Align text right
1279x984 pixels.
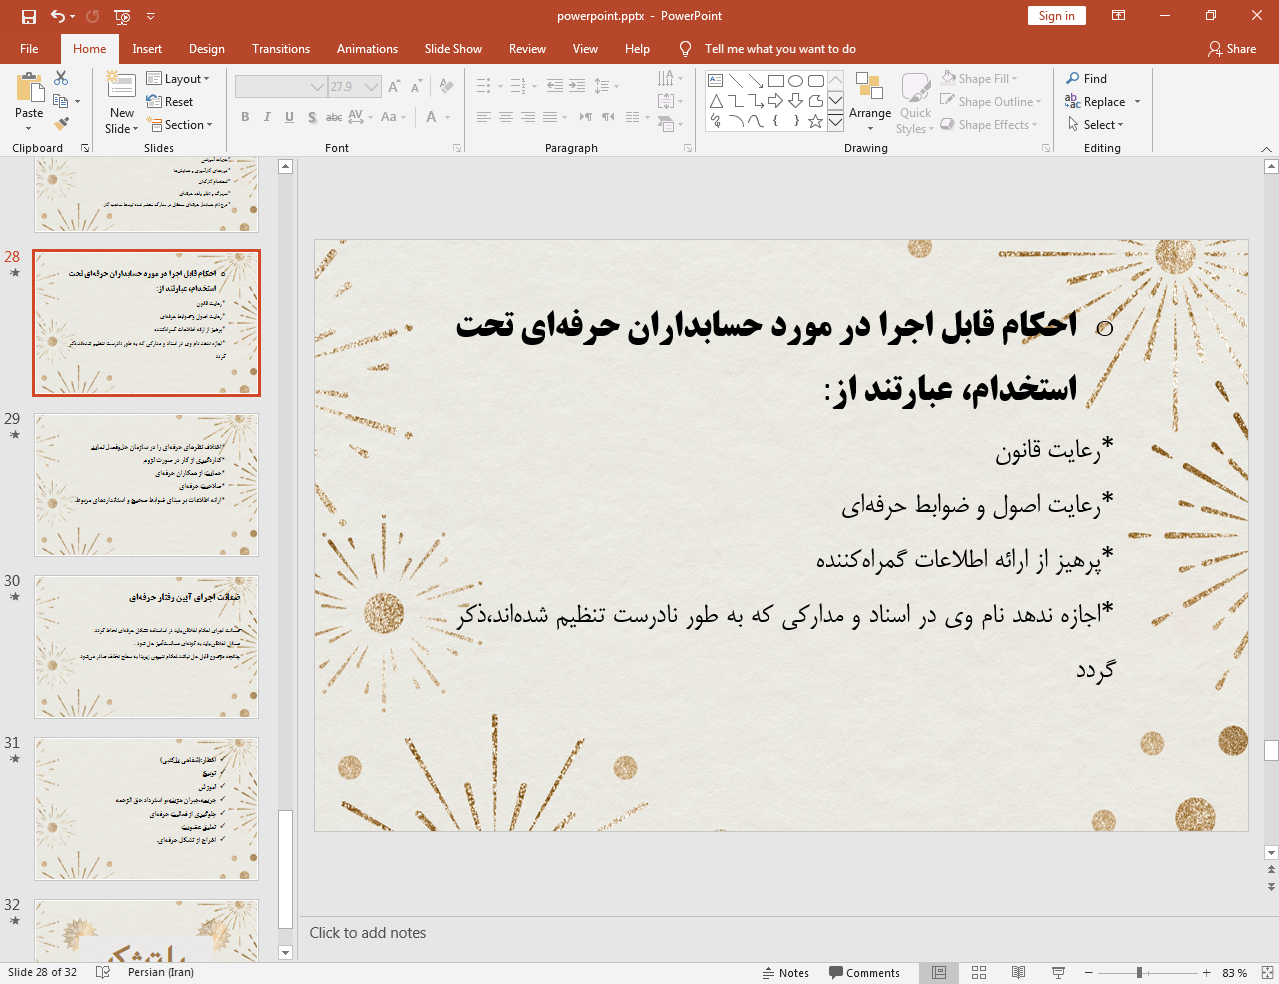coord(528,117)
